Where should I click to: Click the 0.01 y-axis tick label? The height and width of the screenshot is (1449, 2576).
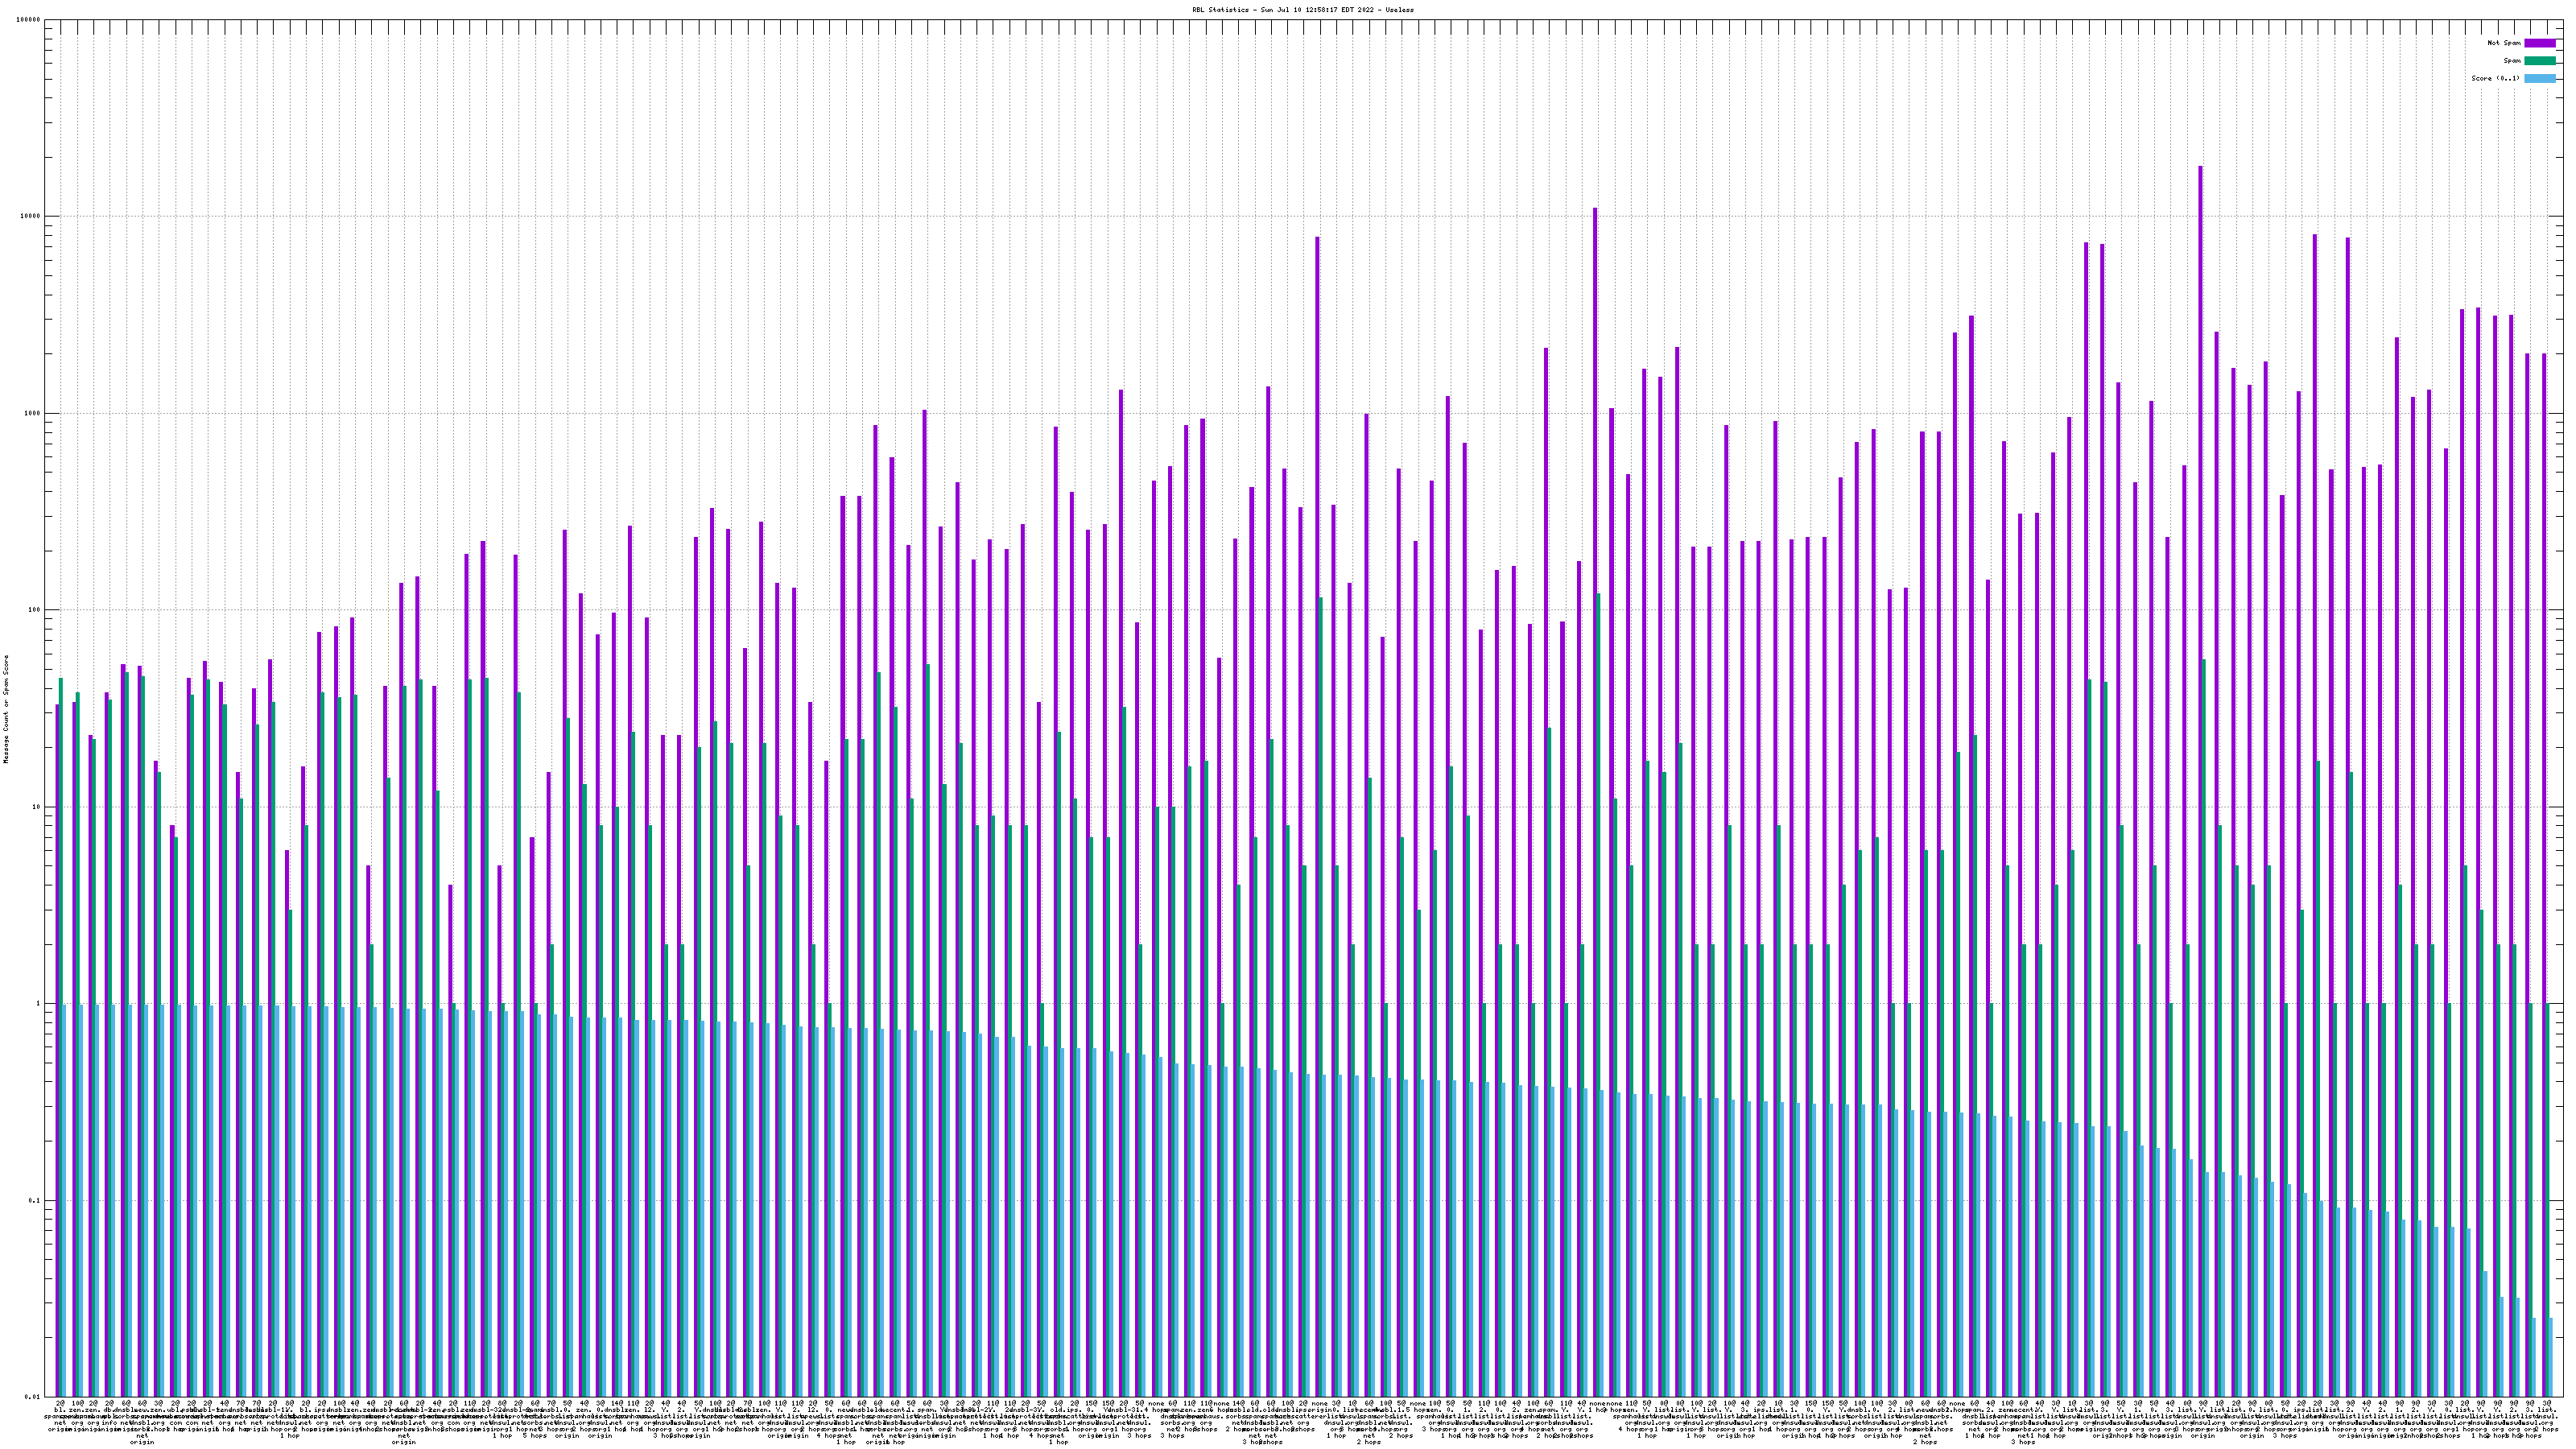pyautogui.click(x=32, y=1397)
